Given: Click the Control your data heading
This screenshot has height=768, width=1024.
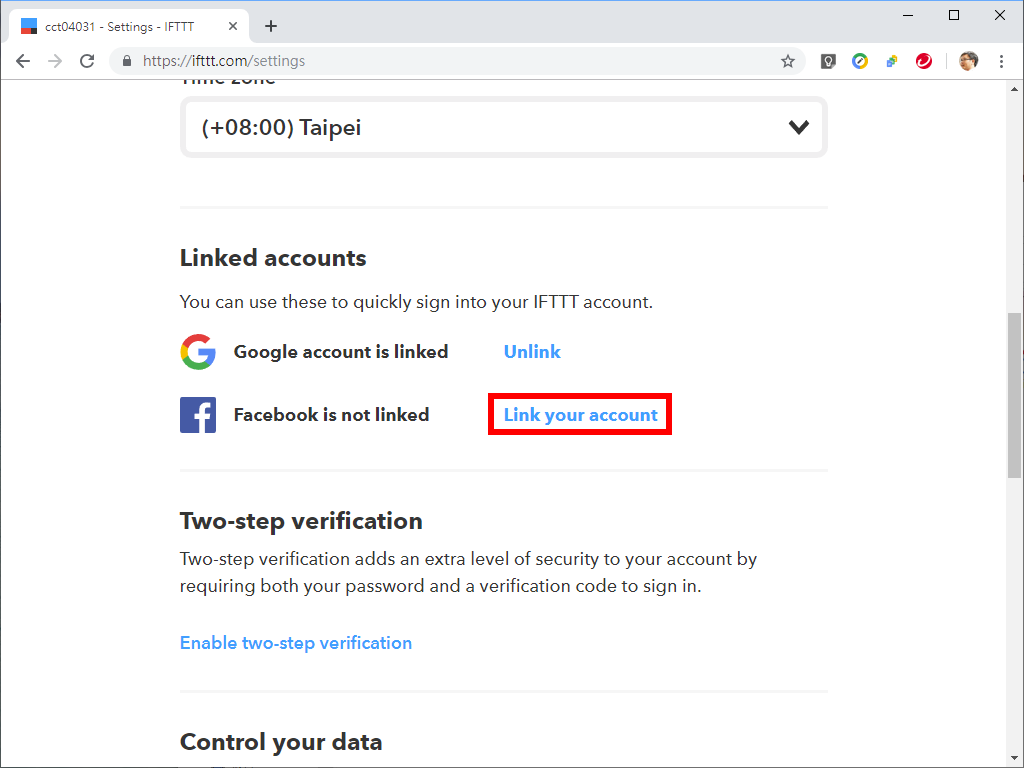Looking at the screenshot, I should tap(281, 743).
